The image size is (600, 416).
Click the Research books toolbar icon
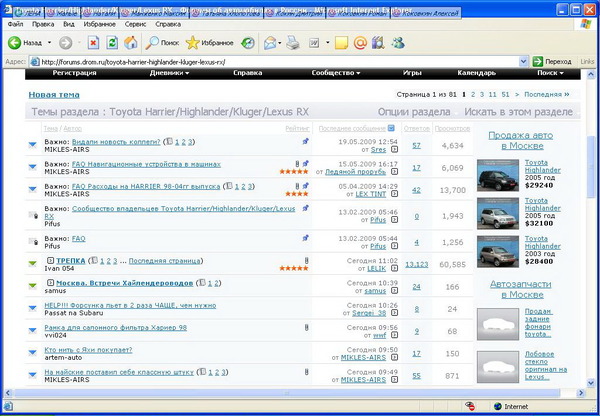click(378, 43)
